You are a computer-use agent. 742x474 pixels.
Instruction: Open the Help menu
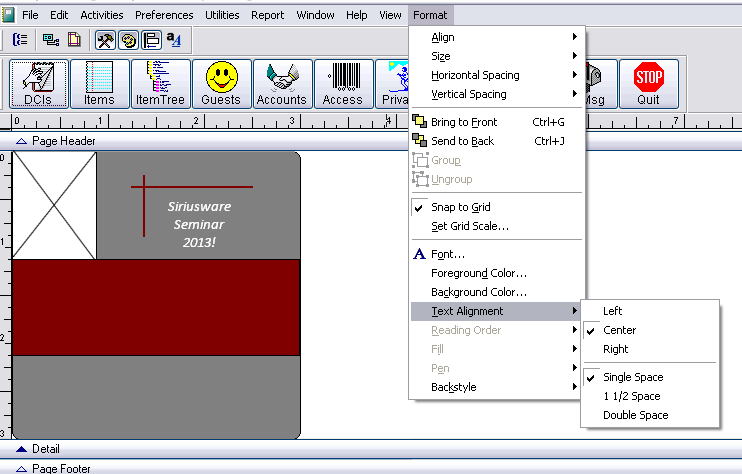pyautogui.click(x=356, y=15)
